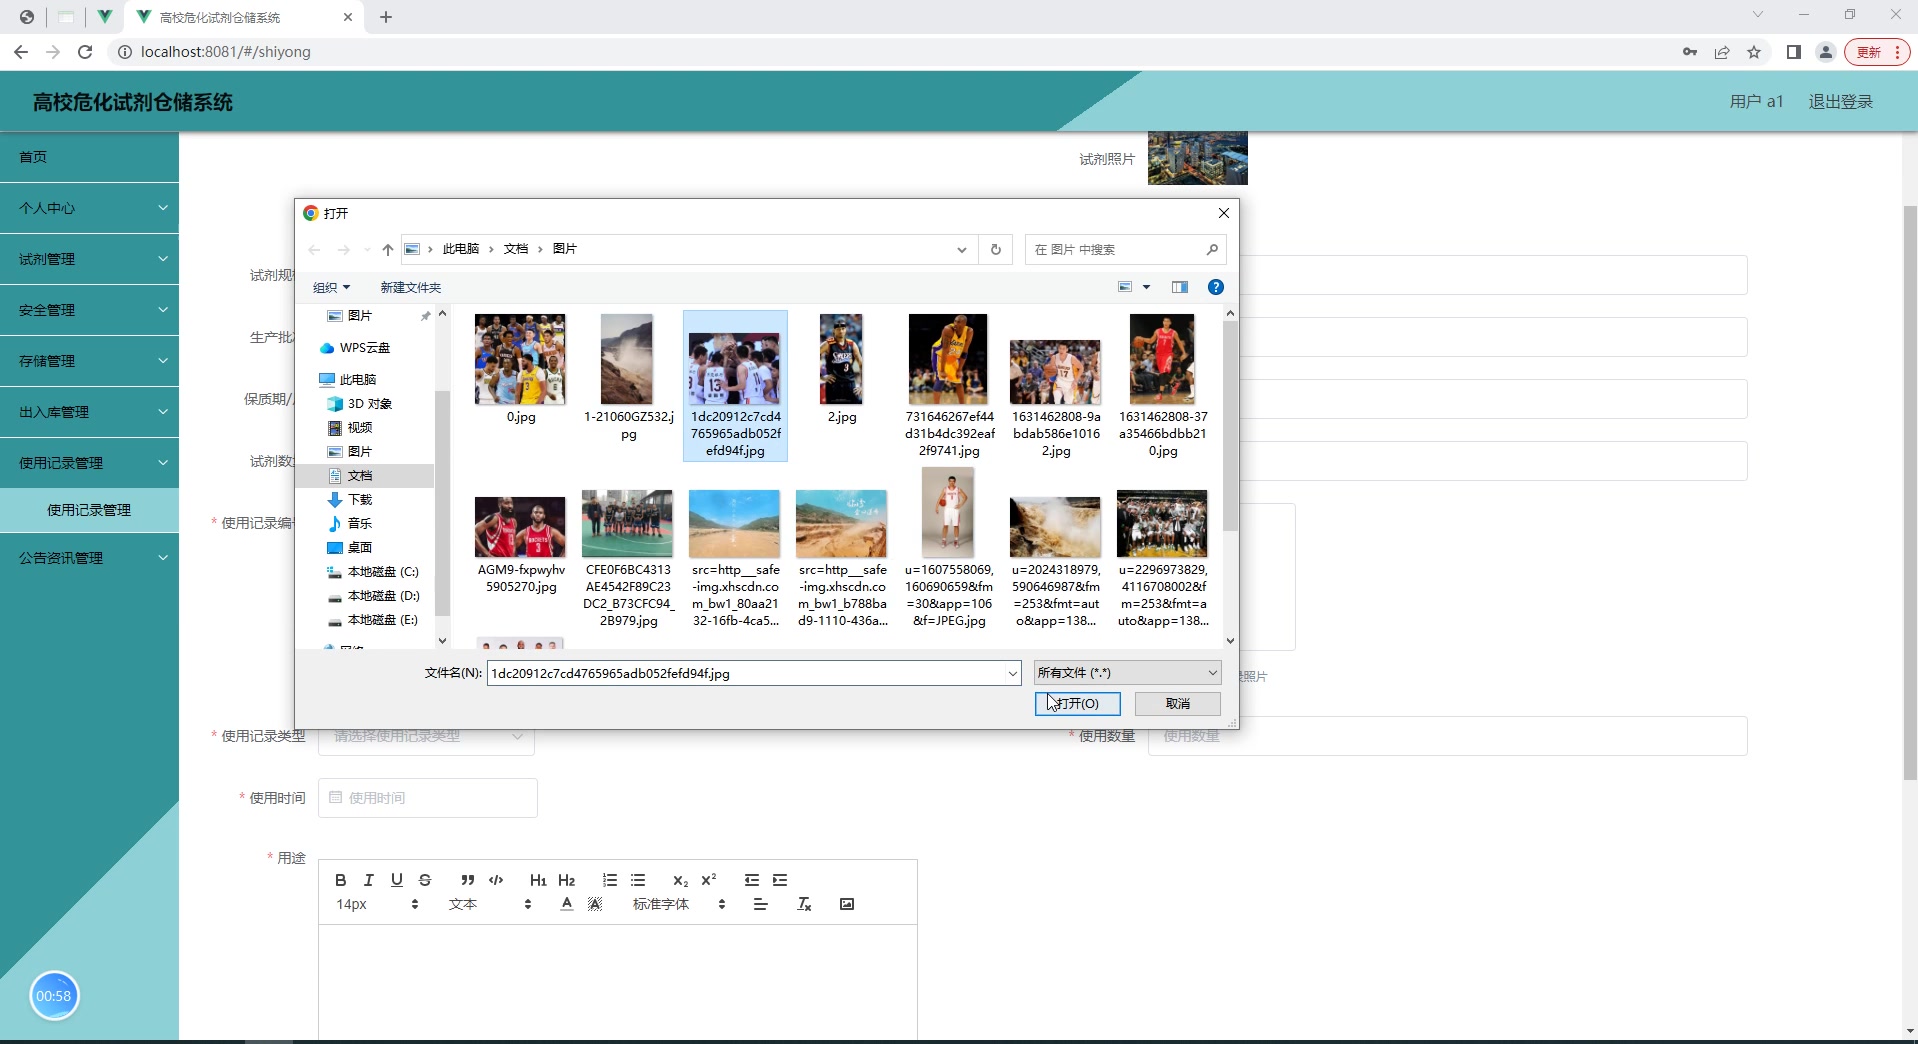Clear text formatting in the editor
Viewport: 1918px width, 1044px height.
point(804,904)
